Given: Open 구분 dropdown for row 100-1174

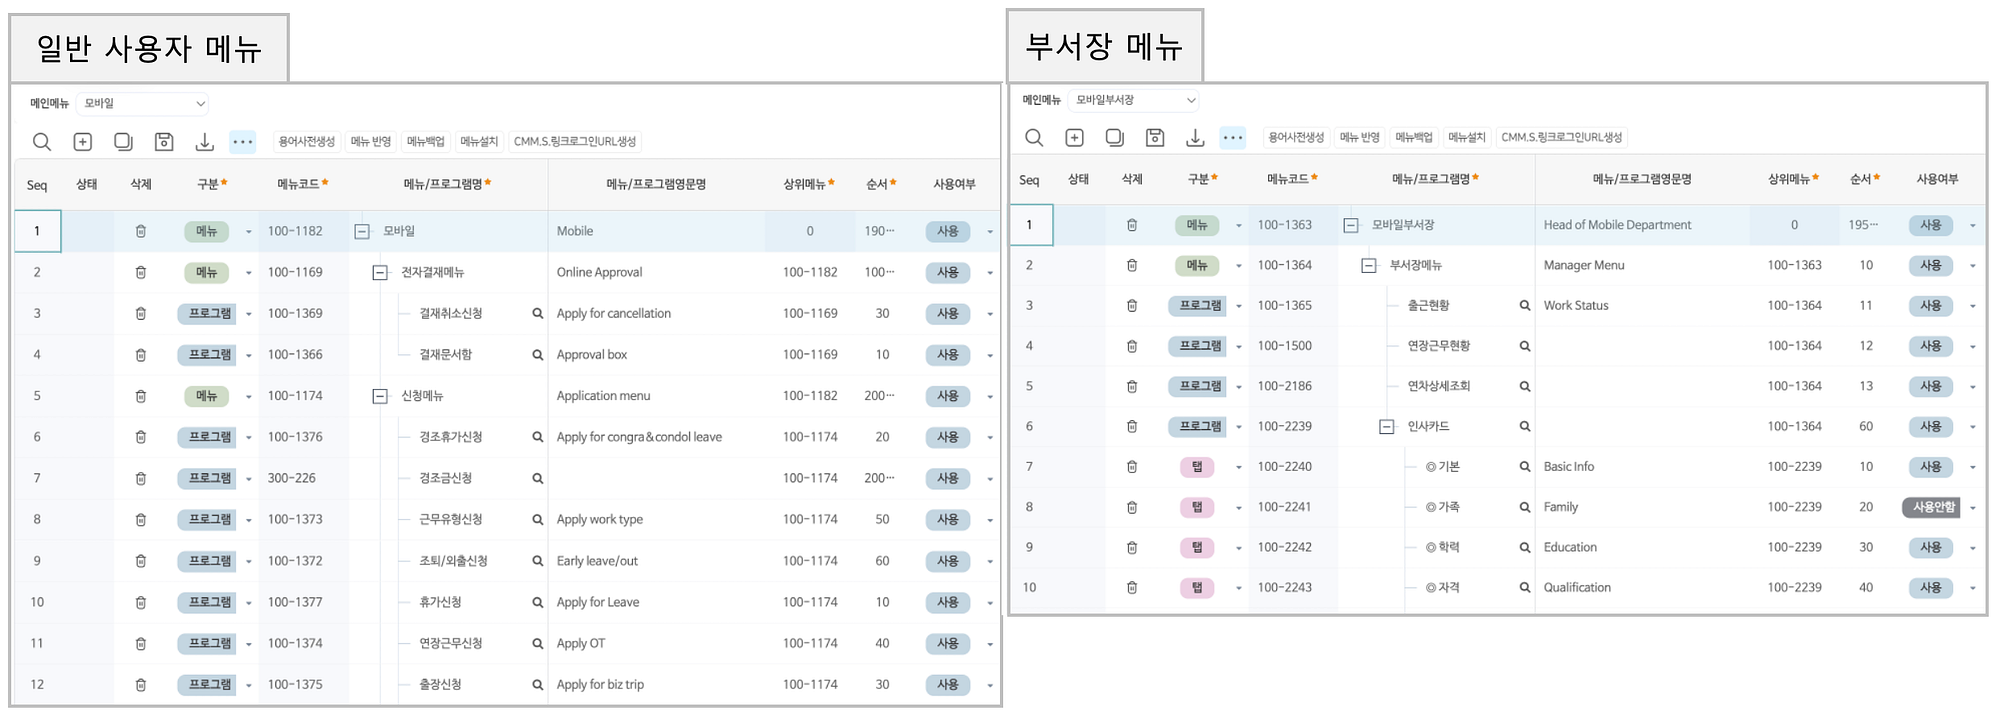Looking at the screenshot, I should tap(249, 397).
